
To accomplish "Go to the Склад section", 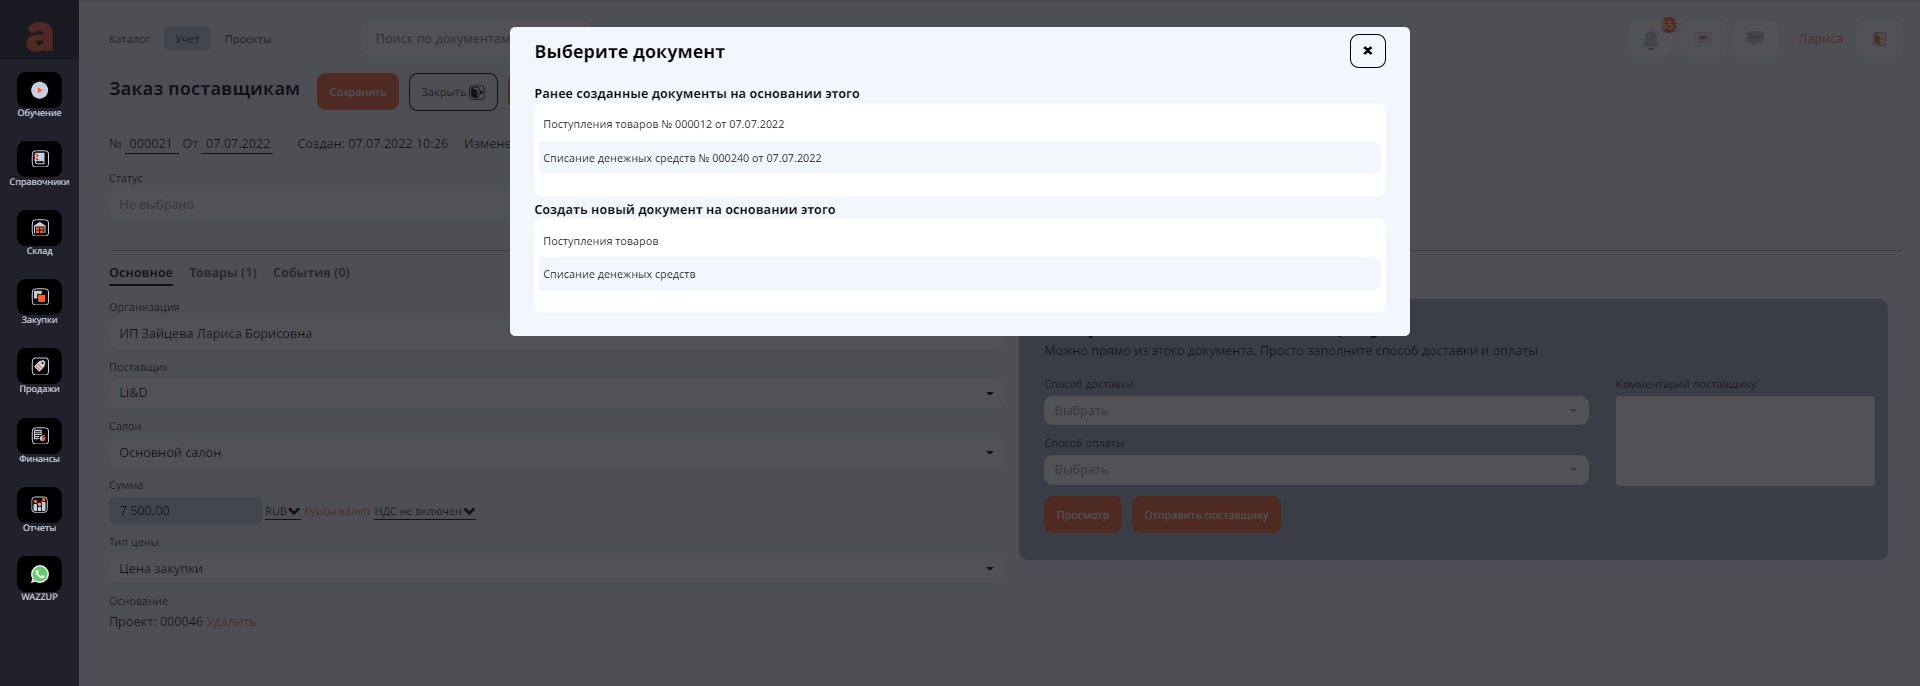I will (x=39, y=229).
